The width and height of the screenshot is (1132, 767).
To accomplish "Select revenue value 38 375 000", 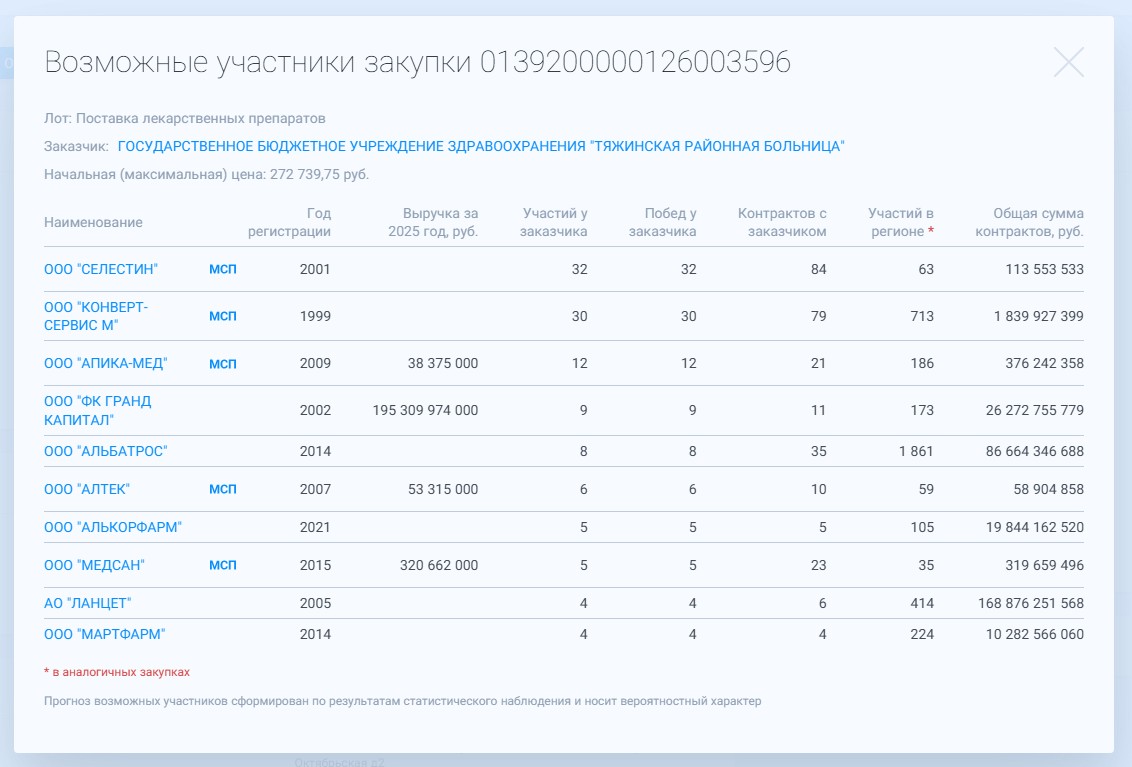I will point(443,363).
